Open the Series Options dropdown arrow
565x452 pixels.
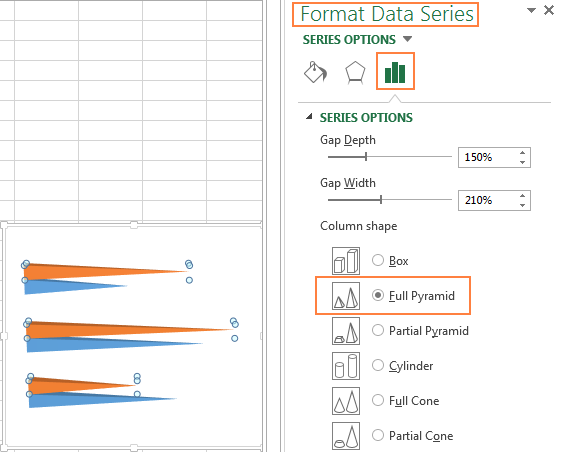[x=407, y=39]
